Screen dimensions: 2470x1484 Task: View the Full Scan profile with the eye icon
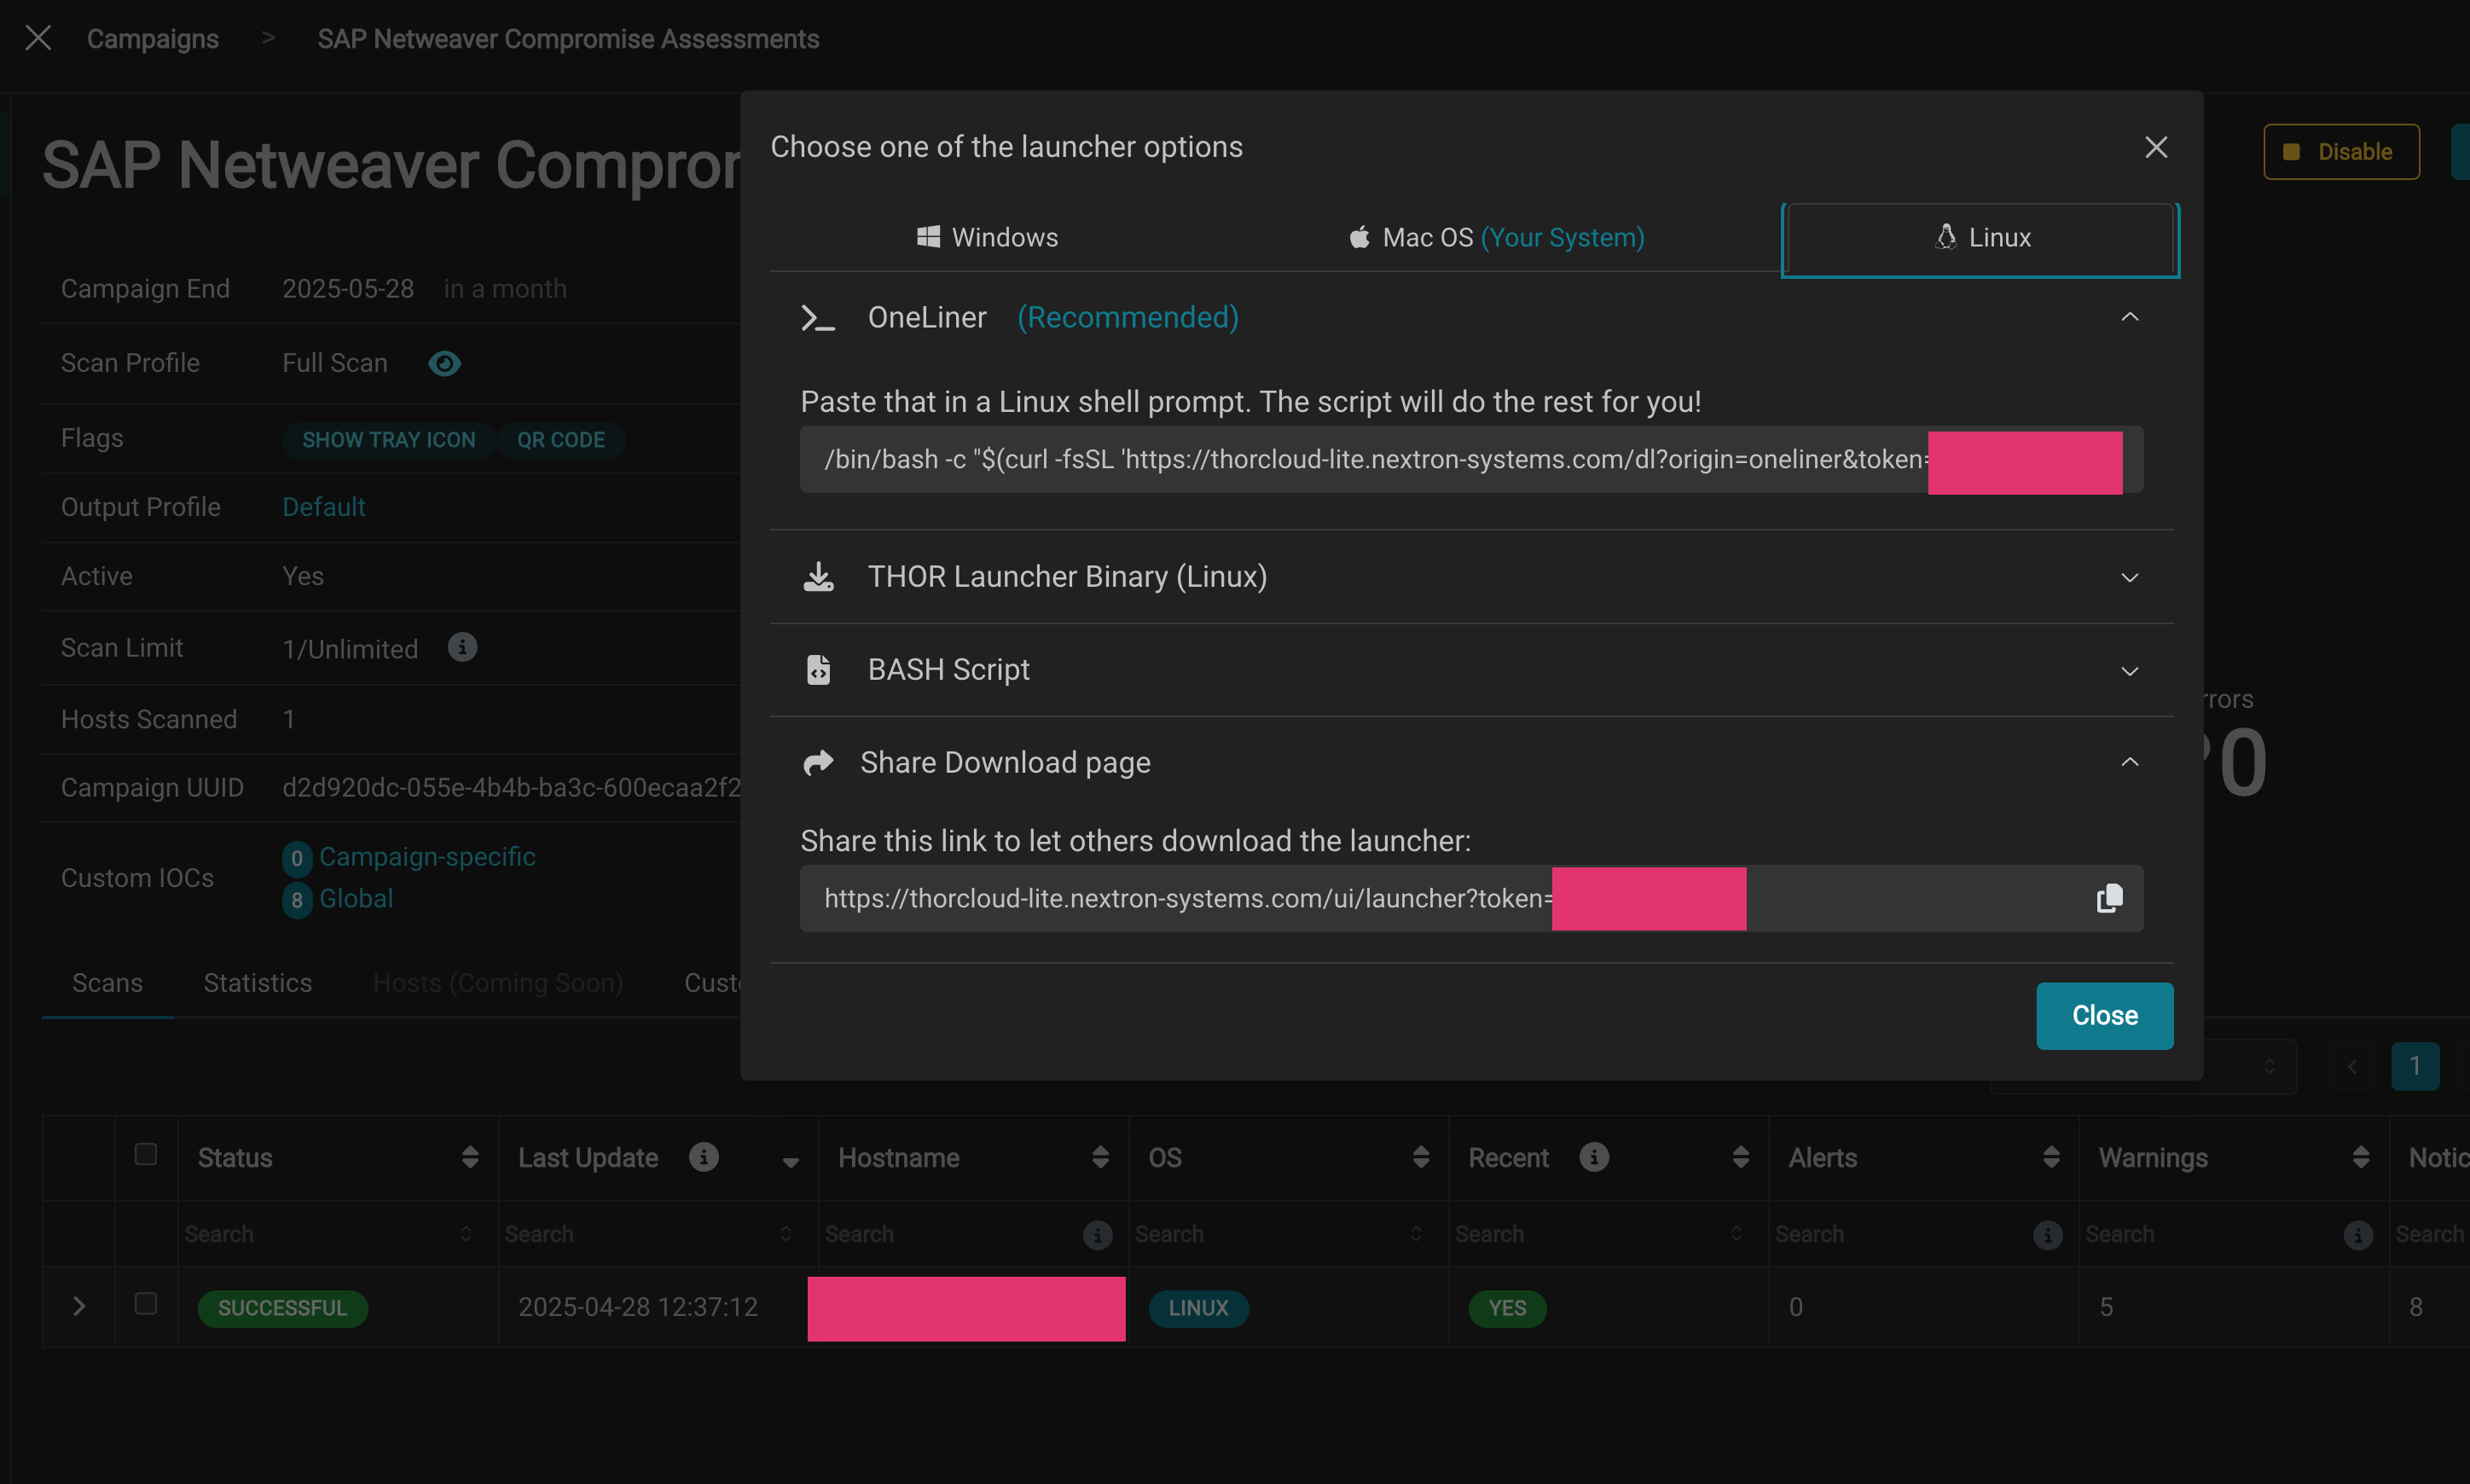pos(444,364)
